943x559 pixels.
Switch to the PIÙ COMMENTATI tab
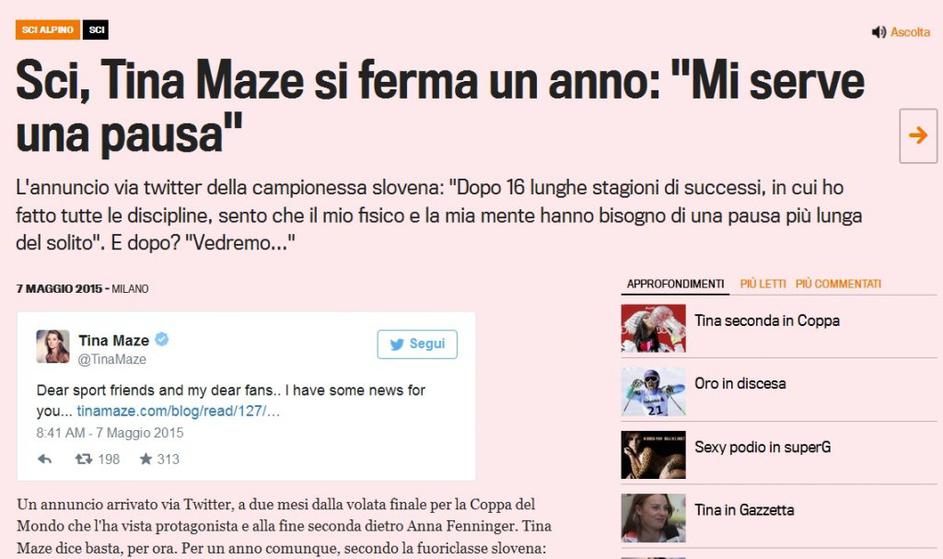click(838, 284)
